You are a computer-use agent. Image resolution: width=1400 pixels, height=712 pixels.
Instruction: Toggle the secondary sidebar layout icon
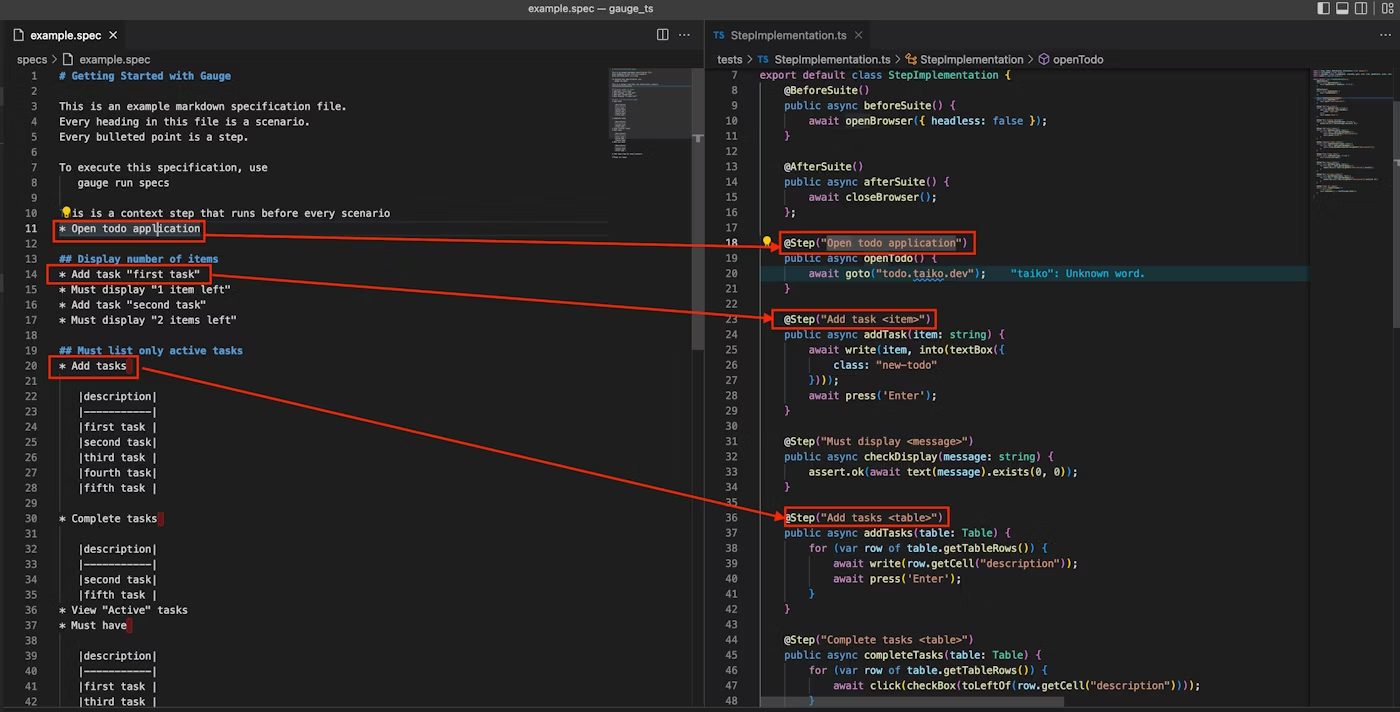(x=1363, y=9)
